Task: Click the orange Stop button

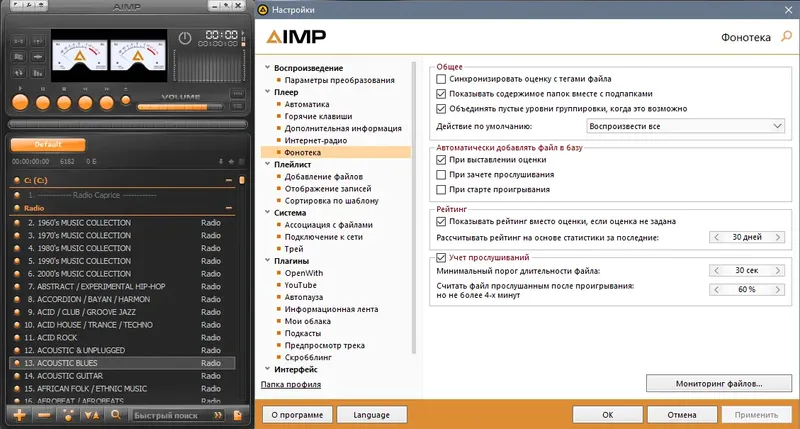Action: click(64, 103)
